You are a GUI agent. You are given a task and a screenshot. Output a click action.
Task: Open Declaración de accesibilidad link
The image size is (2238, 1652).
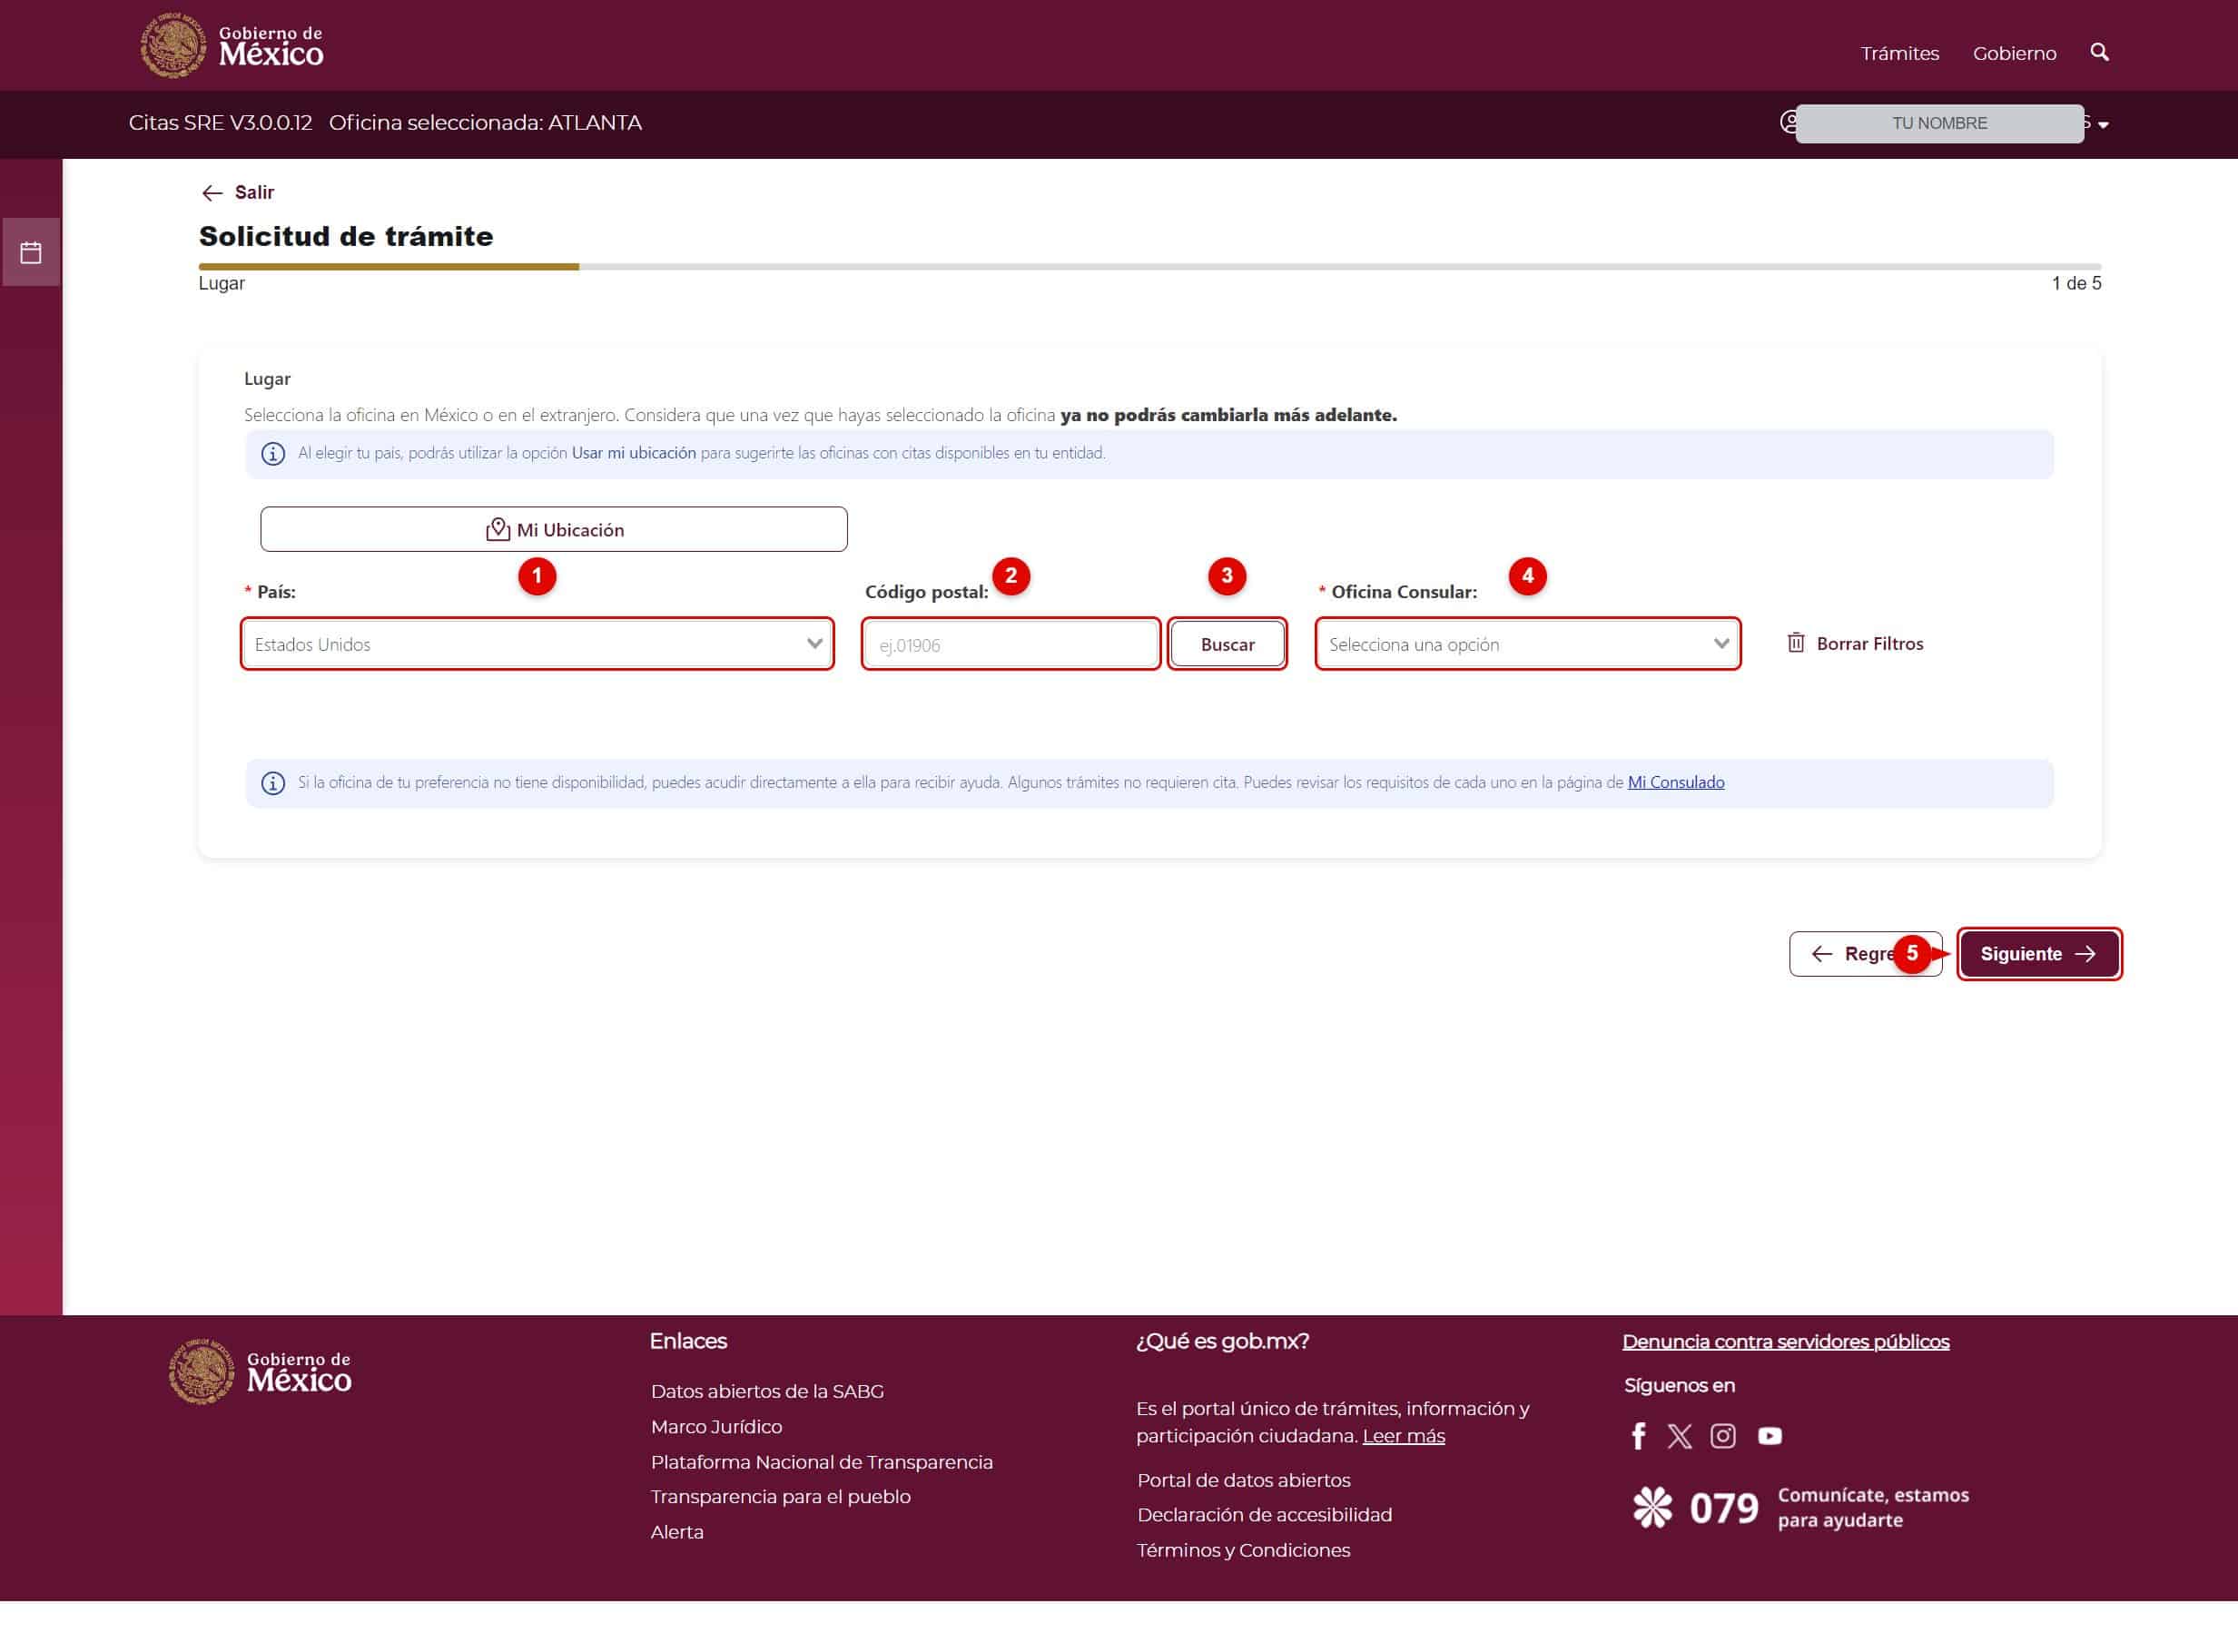pyautogui.click(x=1264, y=1514)
